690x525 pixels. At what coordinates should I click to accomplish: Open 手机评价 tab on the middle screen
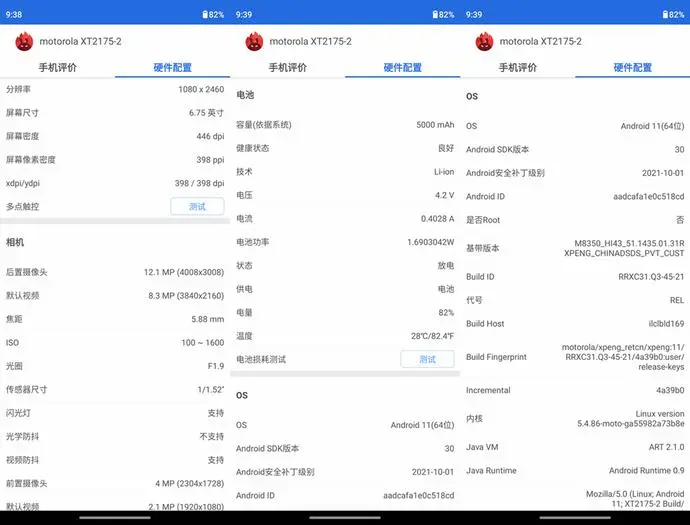(288, 67)
